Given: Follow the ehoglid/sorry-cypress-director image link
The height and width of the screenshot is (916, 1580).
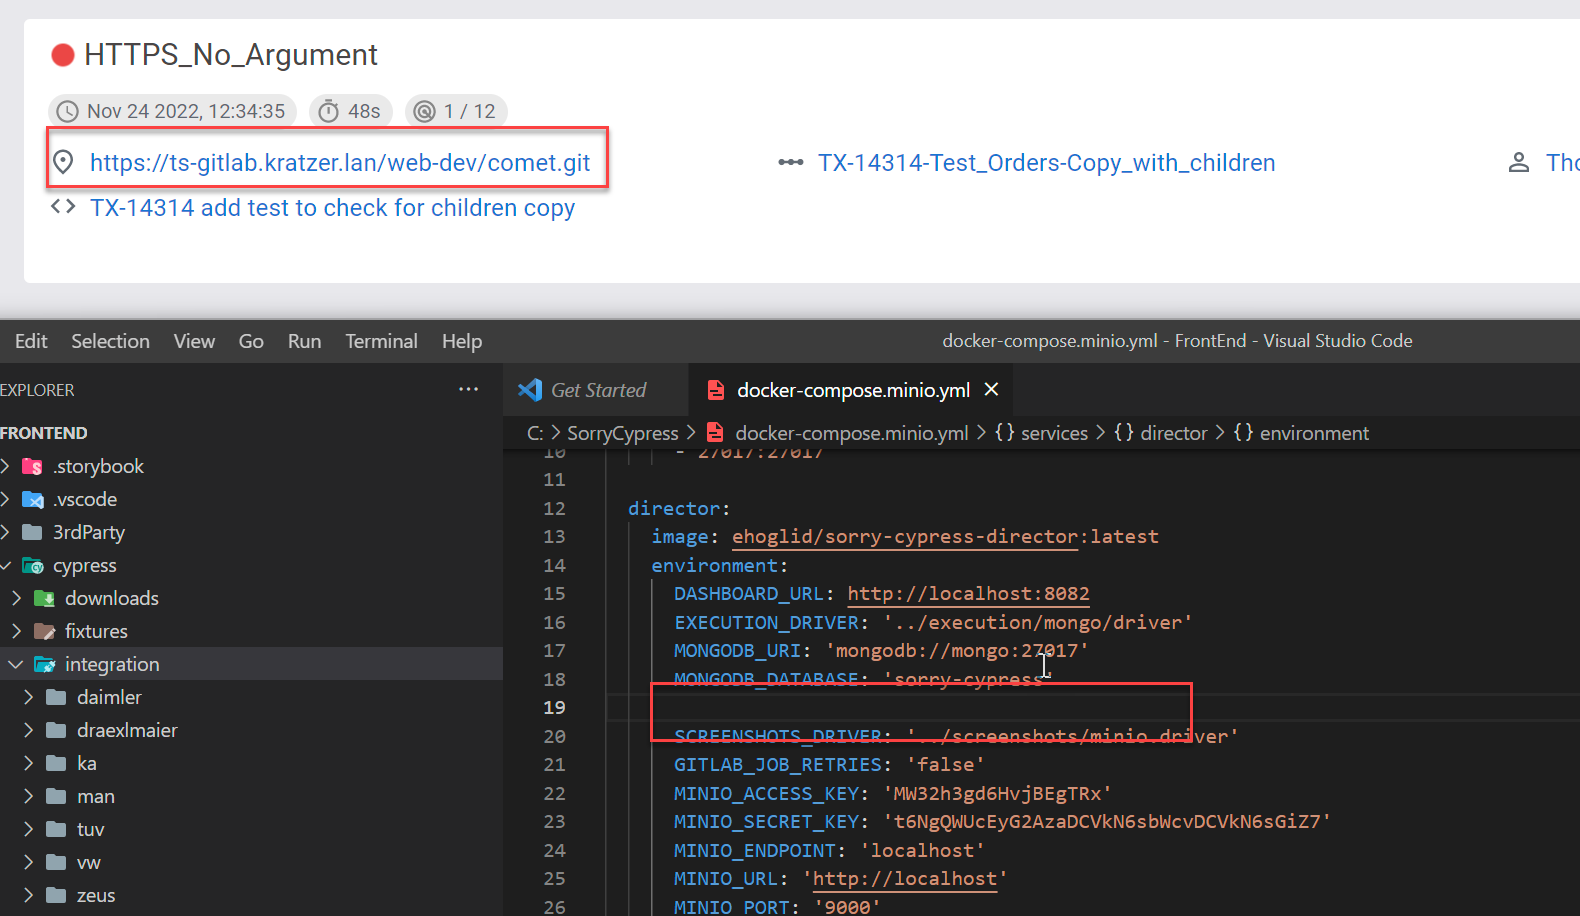Looking at the screenshot, I should click(905, 537).
